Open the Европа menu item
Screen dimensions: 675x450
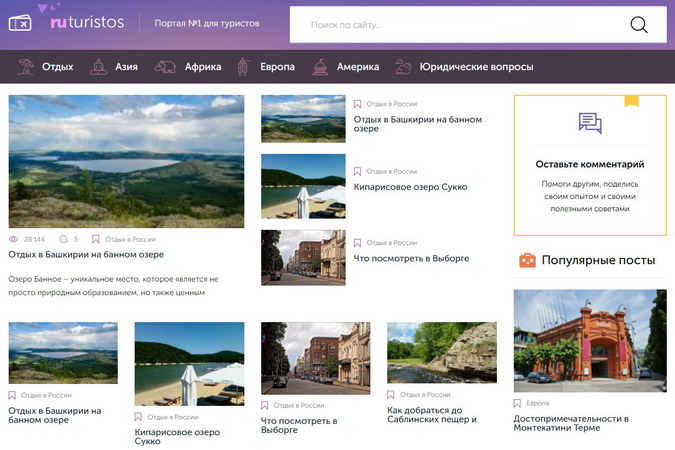277,67
